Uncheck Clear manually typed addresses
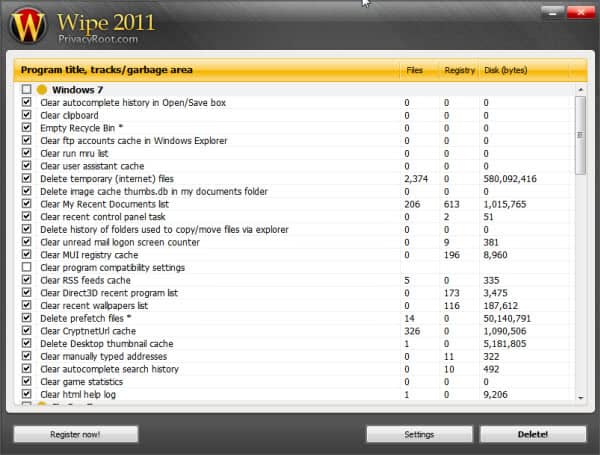Screen dimensions: 600x455 pyautogui.click(x=26, y=356)
